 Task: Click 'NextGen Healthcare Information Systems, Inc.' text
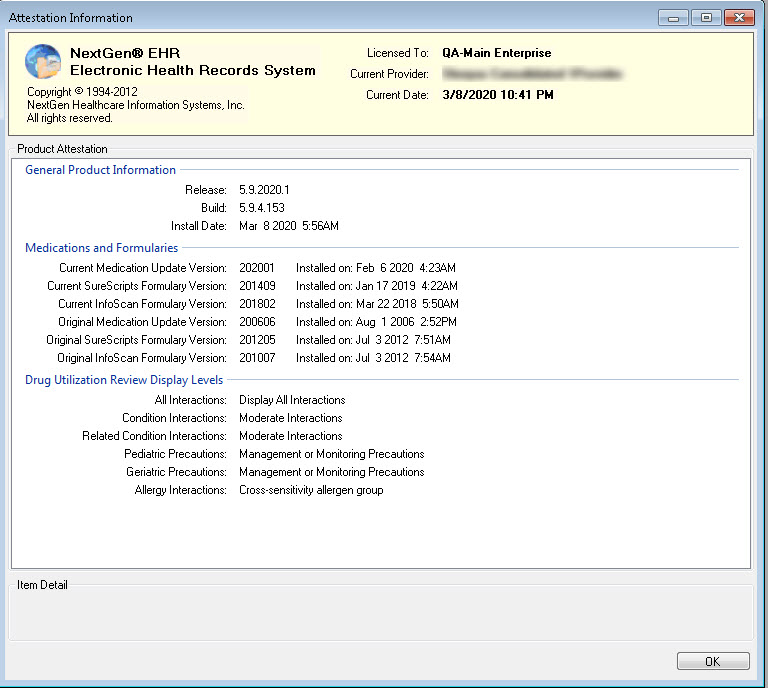point(136,105)
